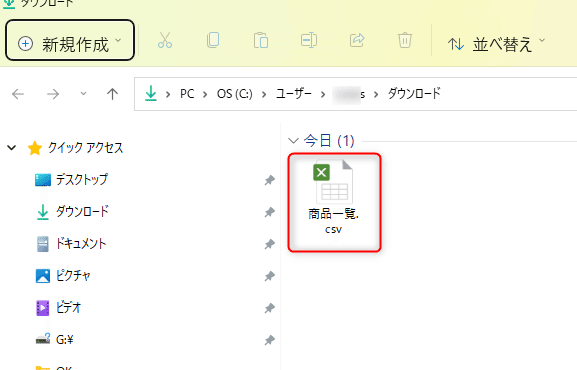
Task: Click the Copy icon in toolbar
Action: [213, 40]
